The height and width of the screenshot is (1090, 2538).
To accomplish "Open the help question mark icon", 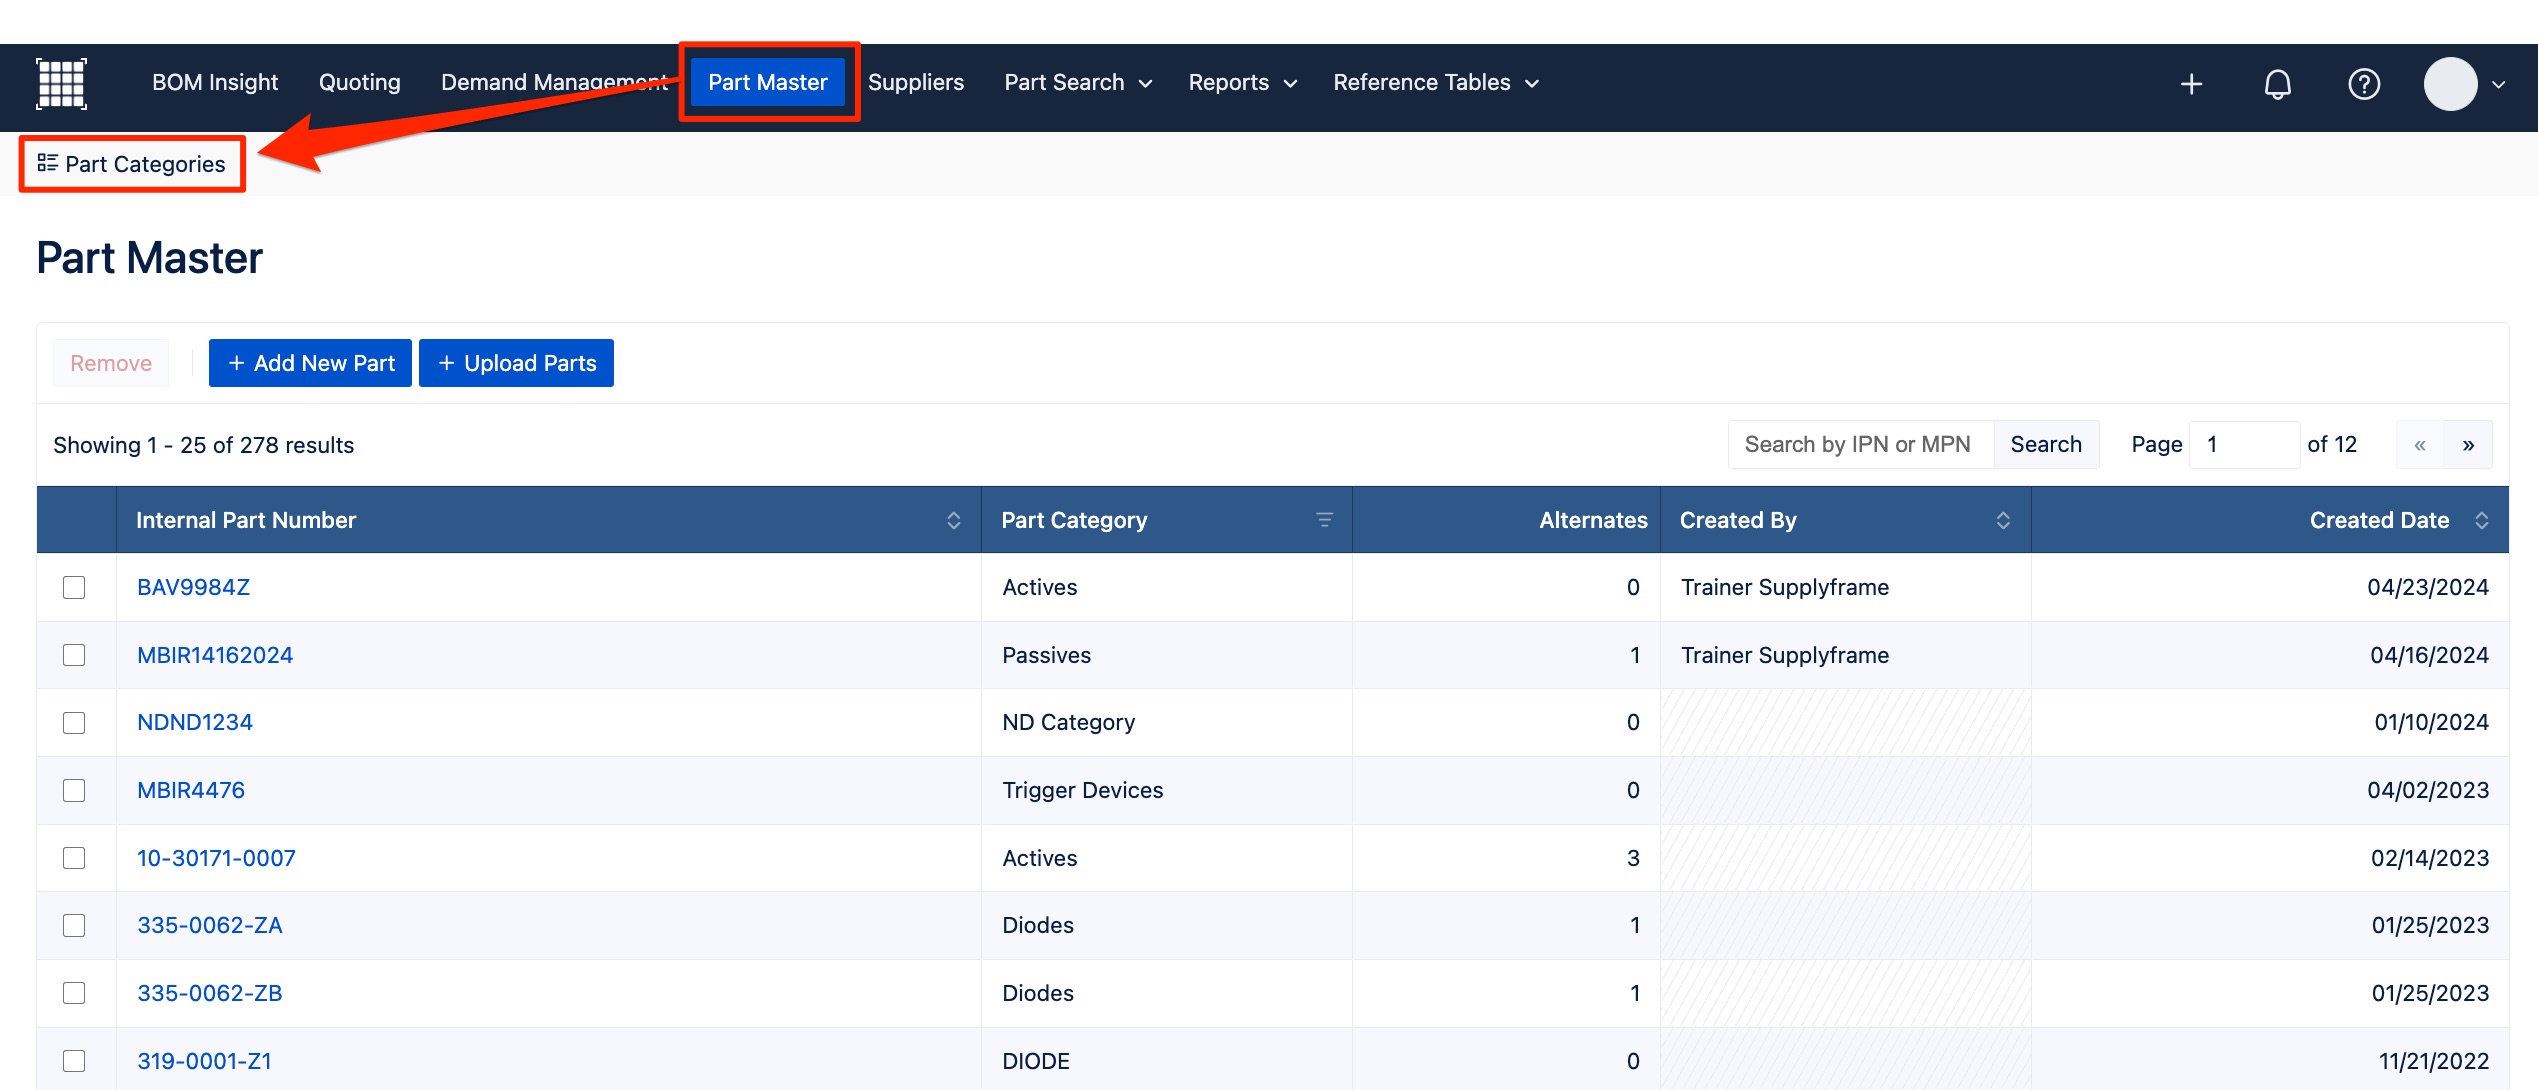I will 2364,84.
